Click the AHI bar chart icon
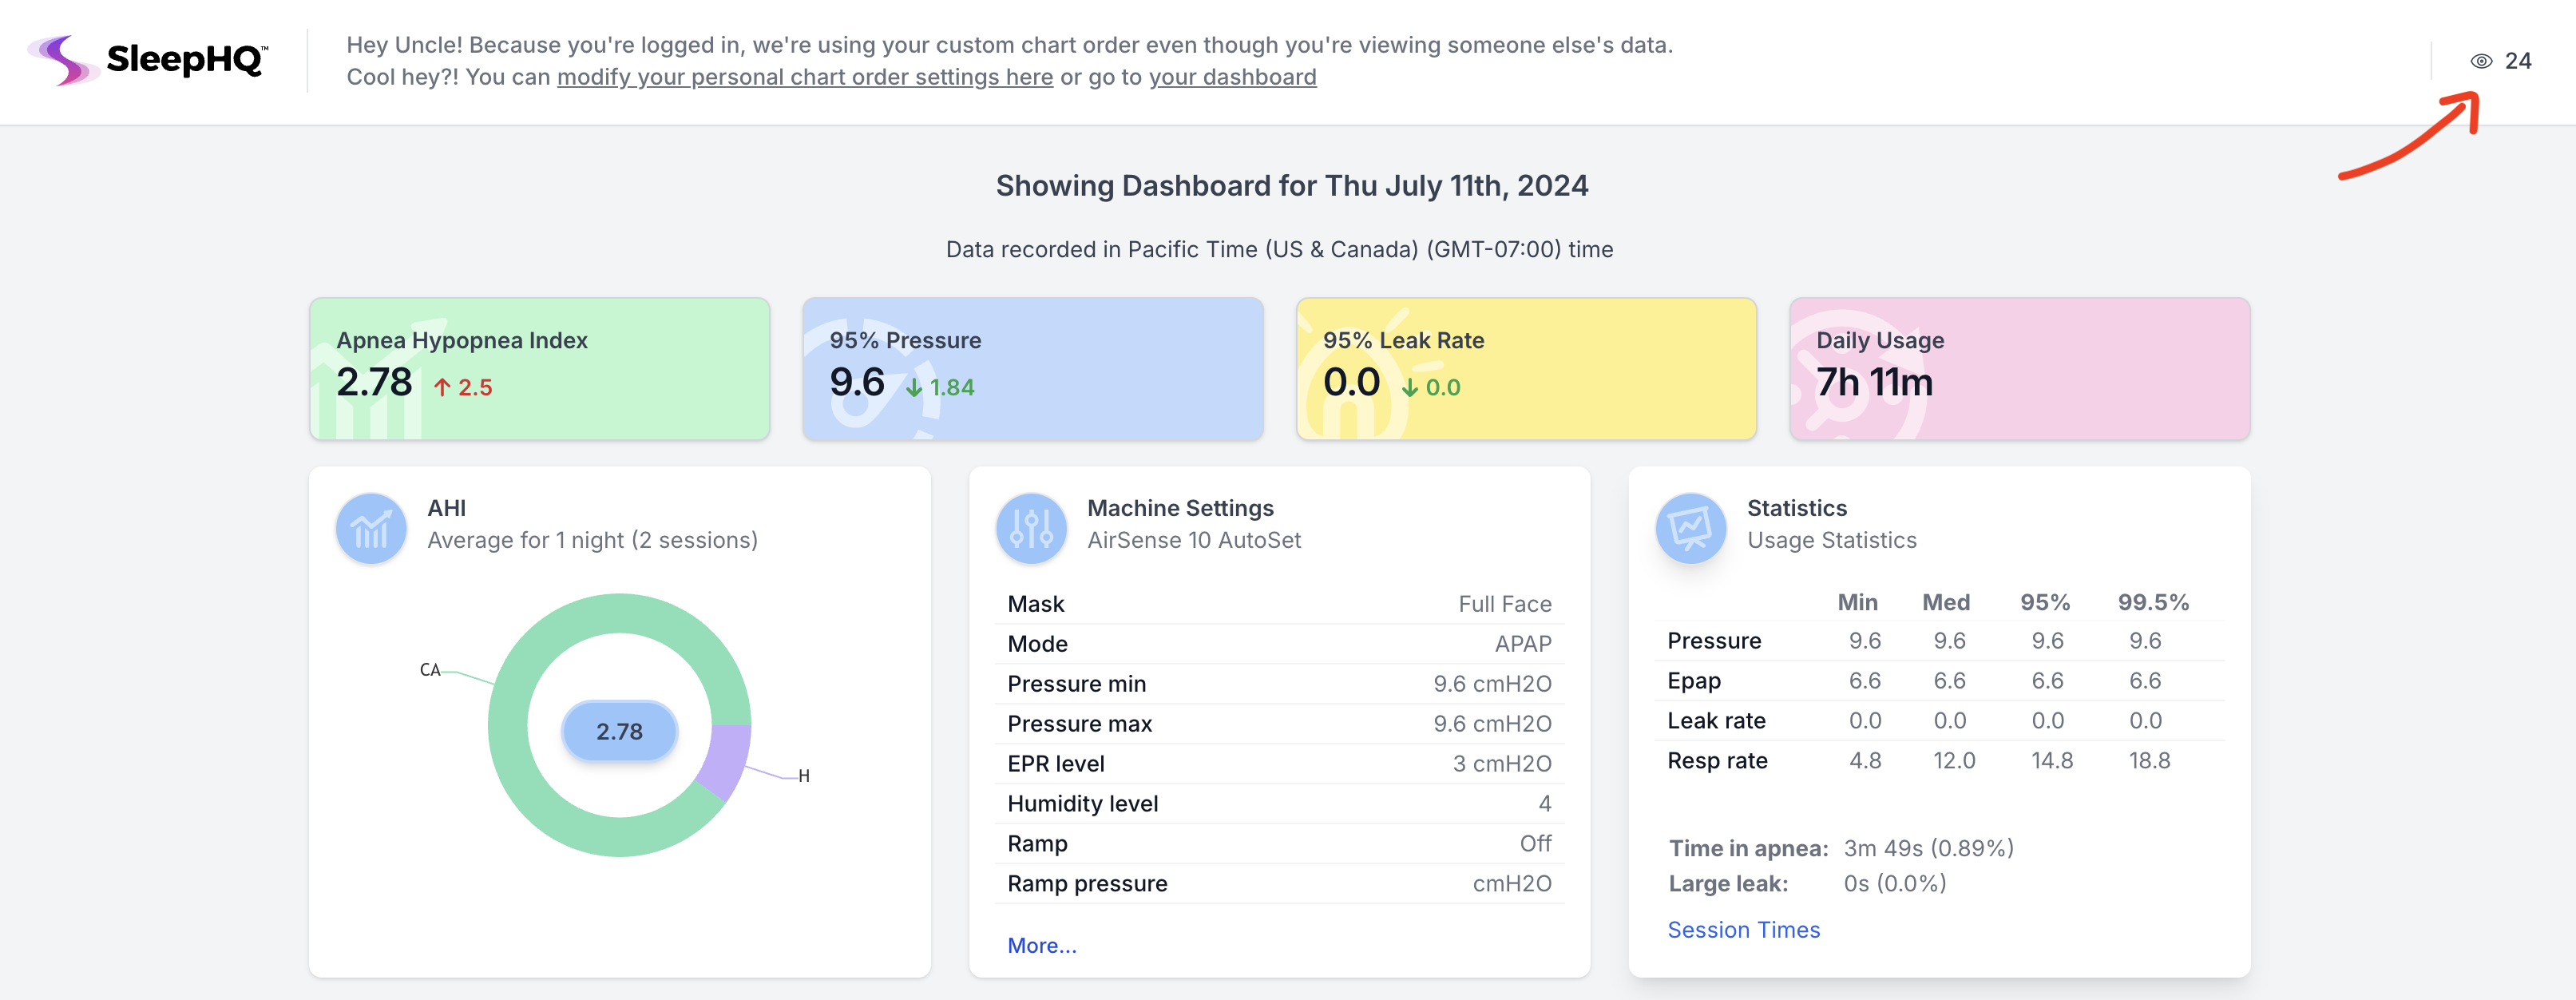The image size is (2576, 1000). click(x=371, y=528)
